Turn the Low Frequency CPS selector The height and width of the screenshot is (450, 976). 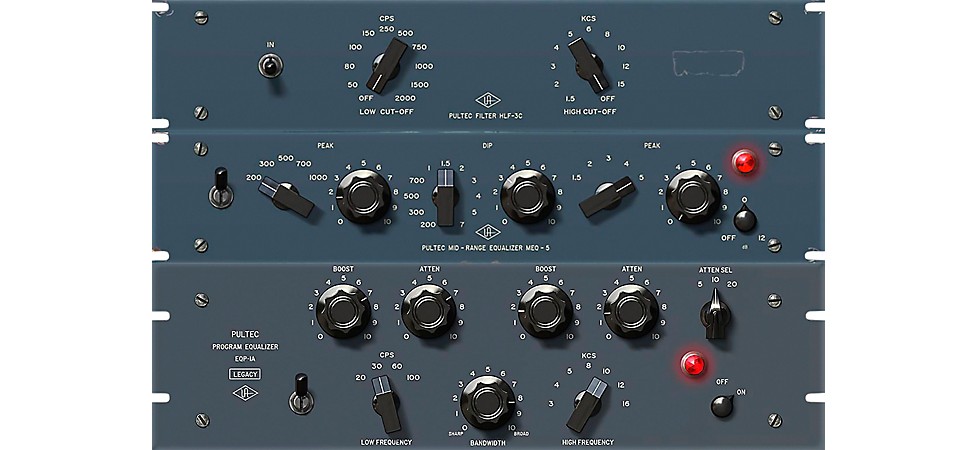pos(387,403)
